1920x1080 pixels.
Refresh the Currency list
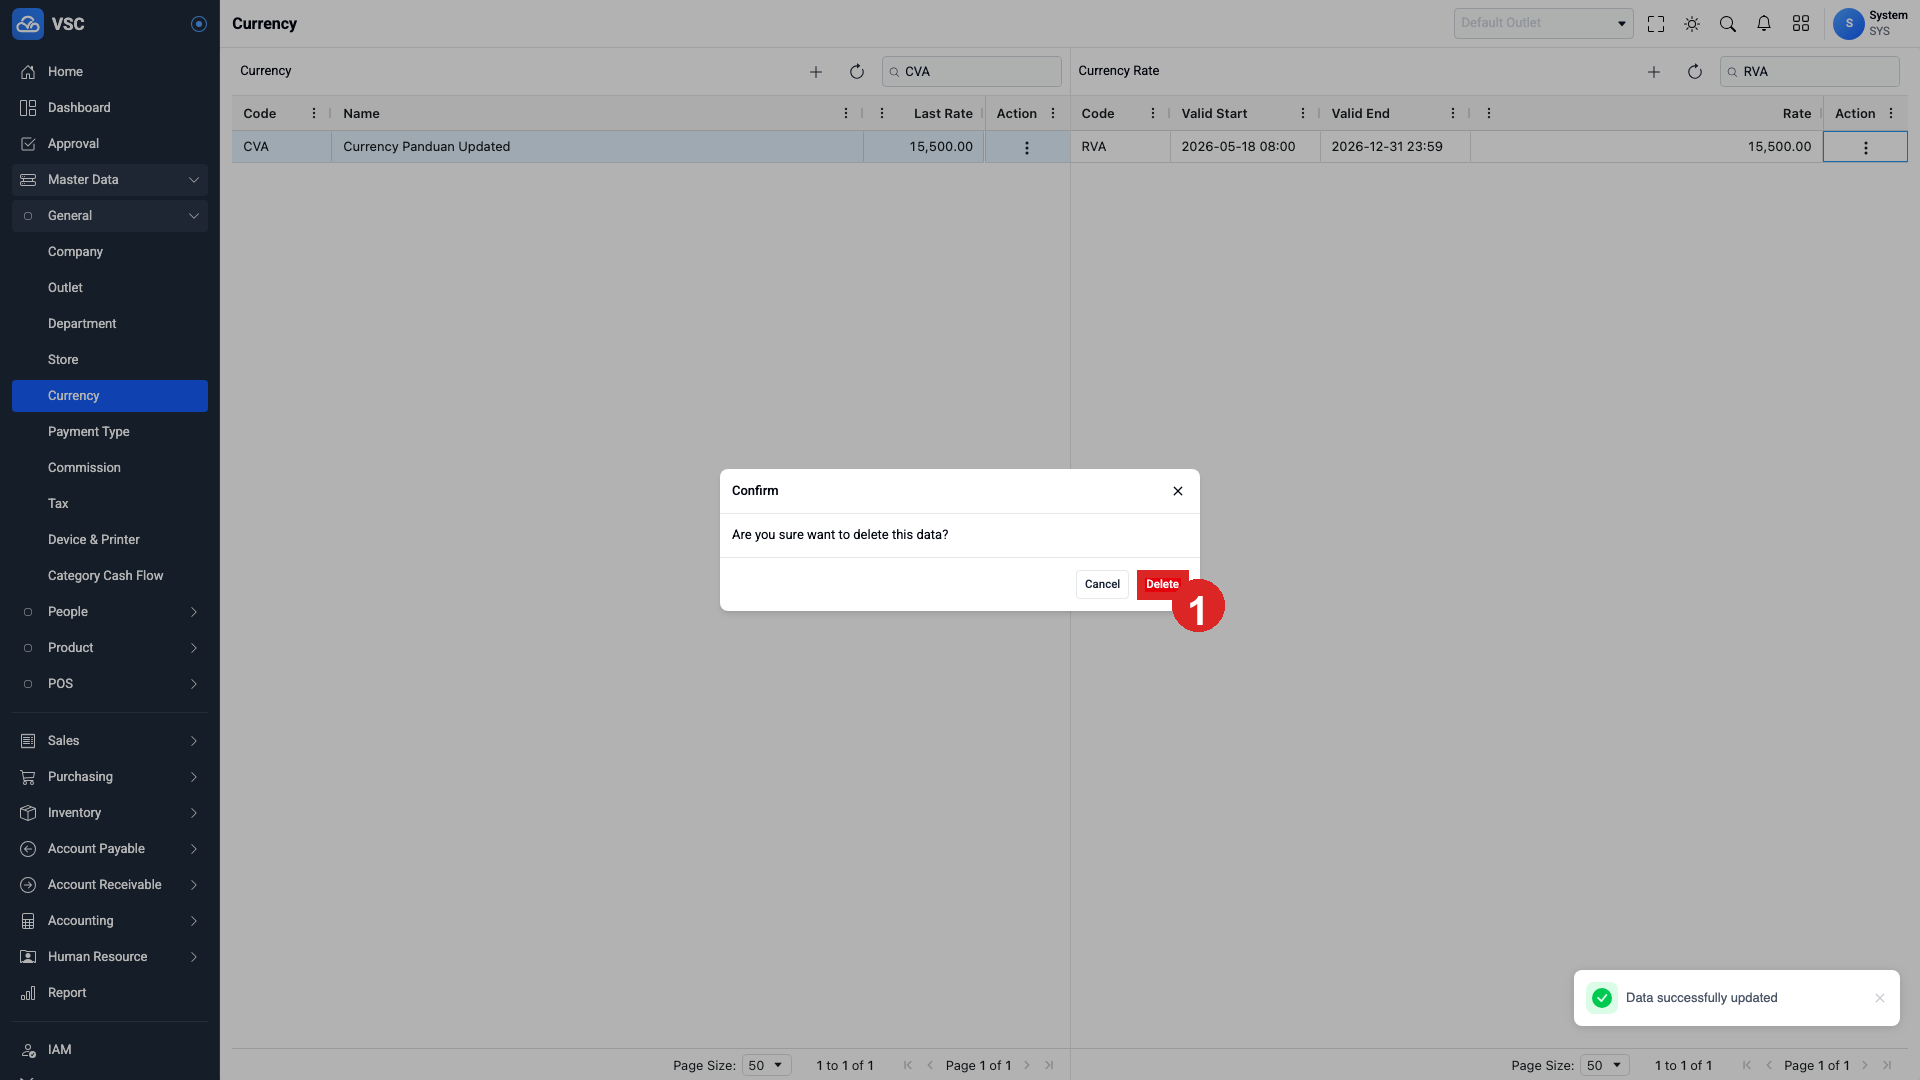pos(857,72)
